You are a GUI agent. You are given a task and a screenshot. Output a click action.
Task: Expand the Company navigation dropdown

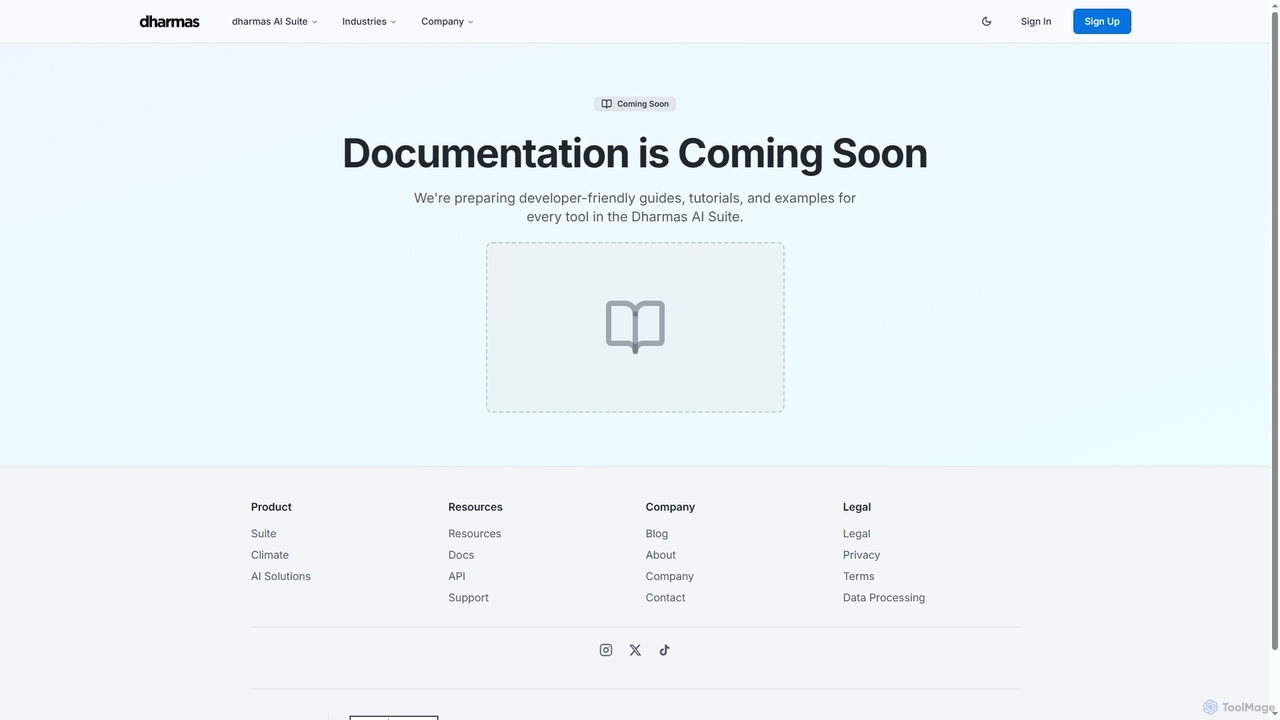447,21
